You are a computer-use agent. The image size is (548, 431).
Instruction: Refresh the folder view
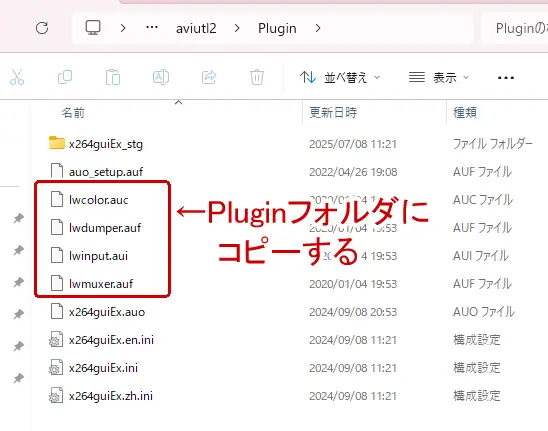click(x=42, y=28)
